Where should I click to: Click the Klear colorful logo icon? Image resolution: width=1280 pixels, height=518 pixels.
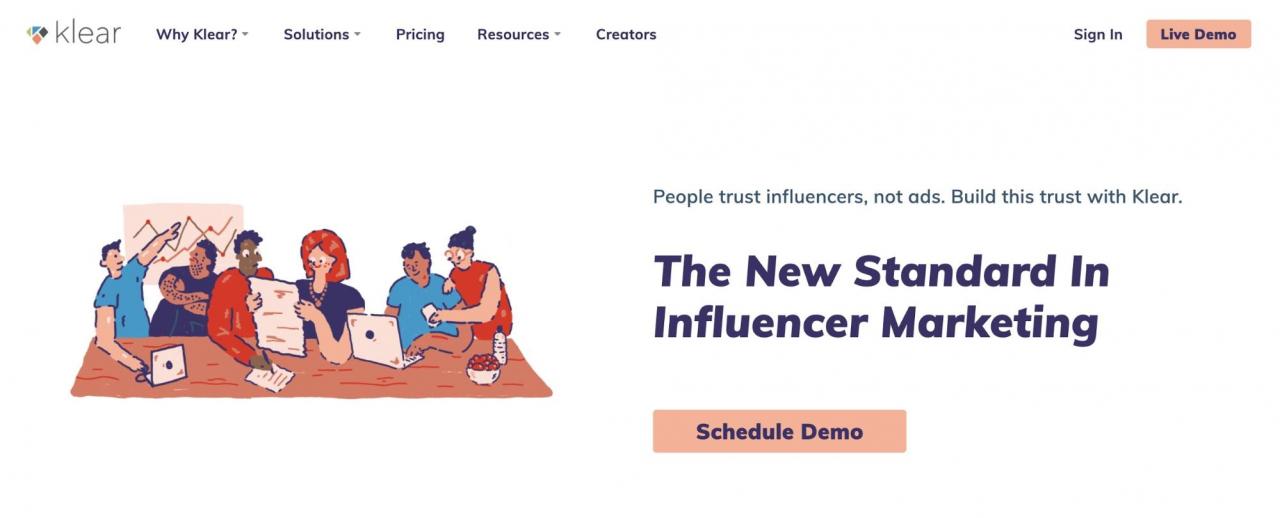[x=38, y=34]
